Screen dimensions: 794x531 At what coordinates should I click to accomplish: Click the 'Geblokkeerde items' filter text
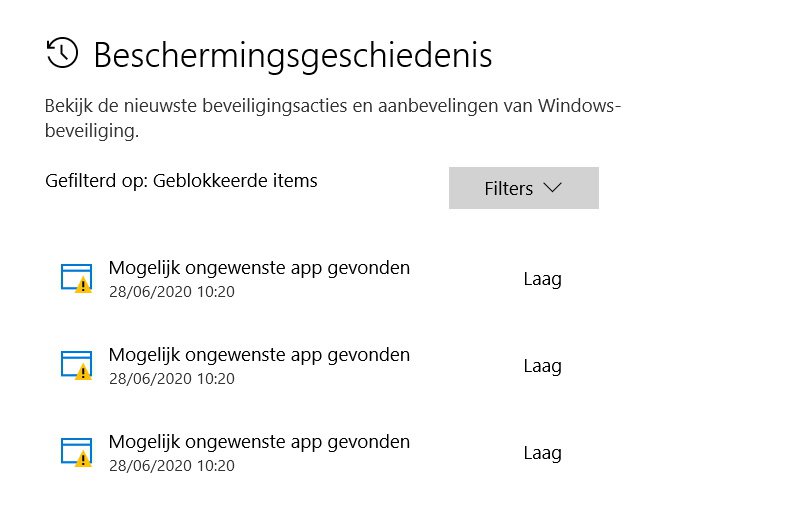point(235,181)
